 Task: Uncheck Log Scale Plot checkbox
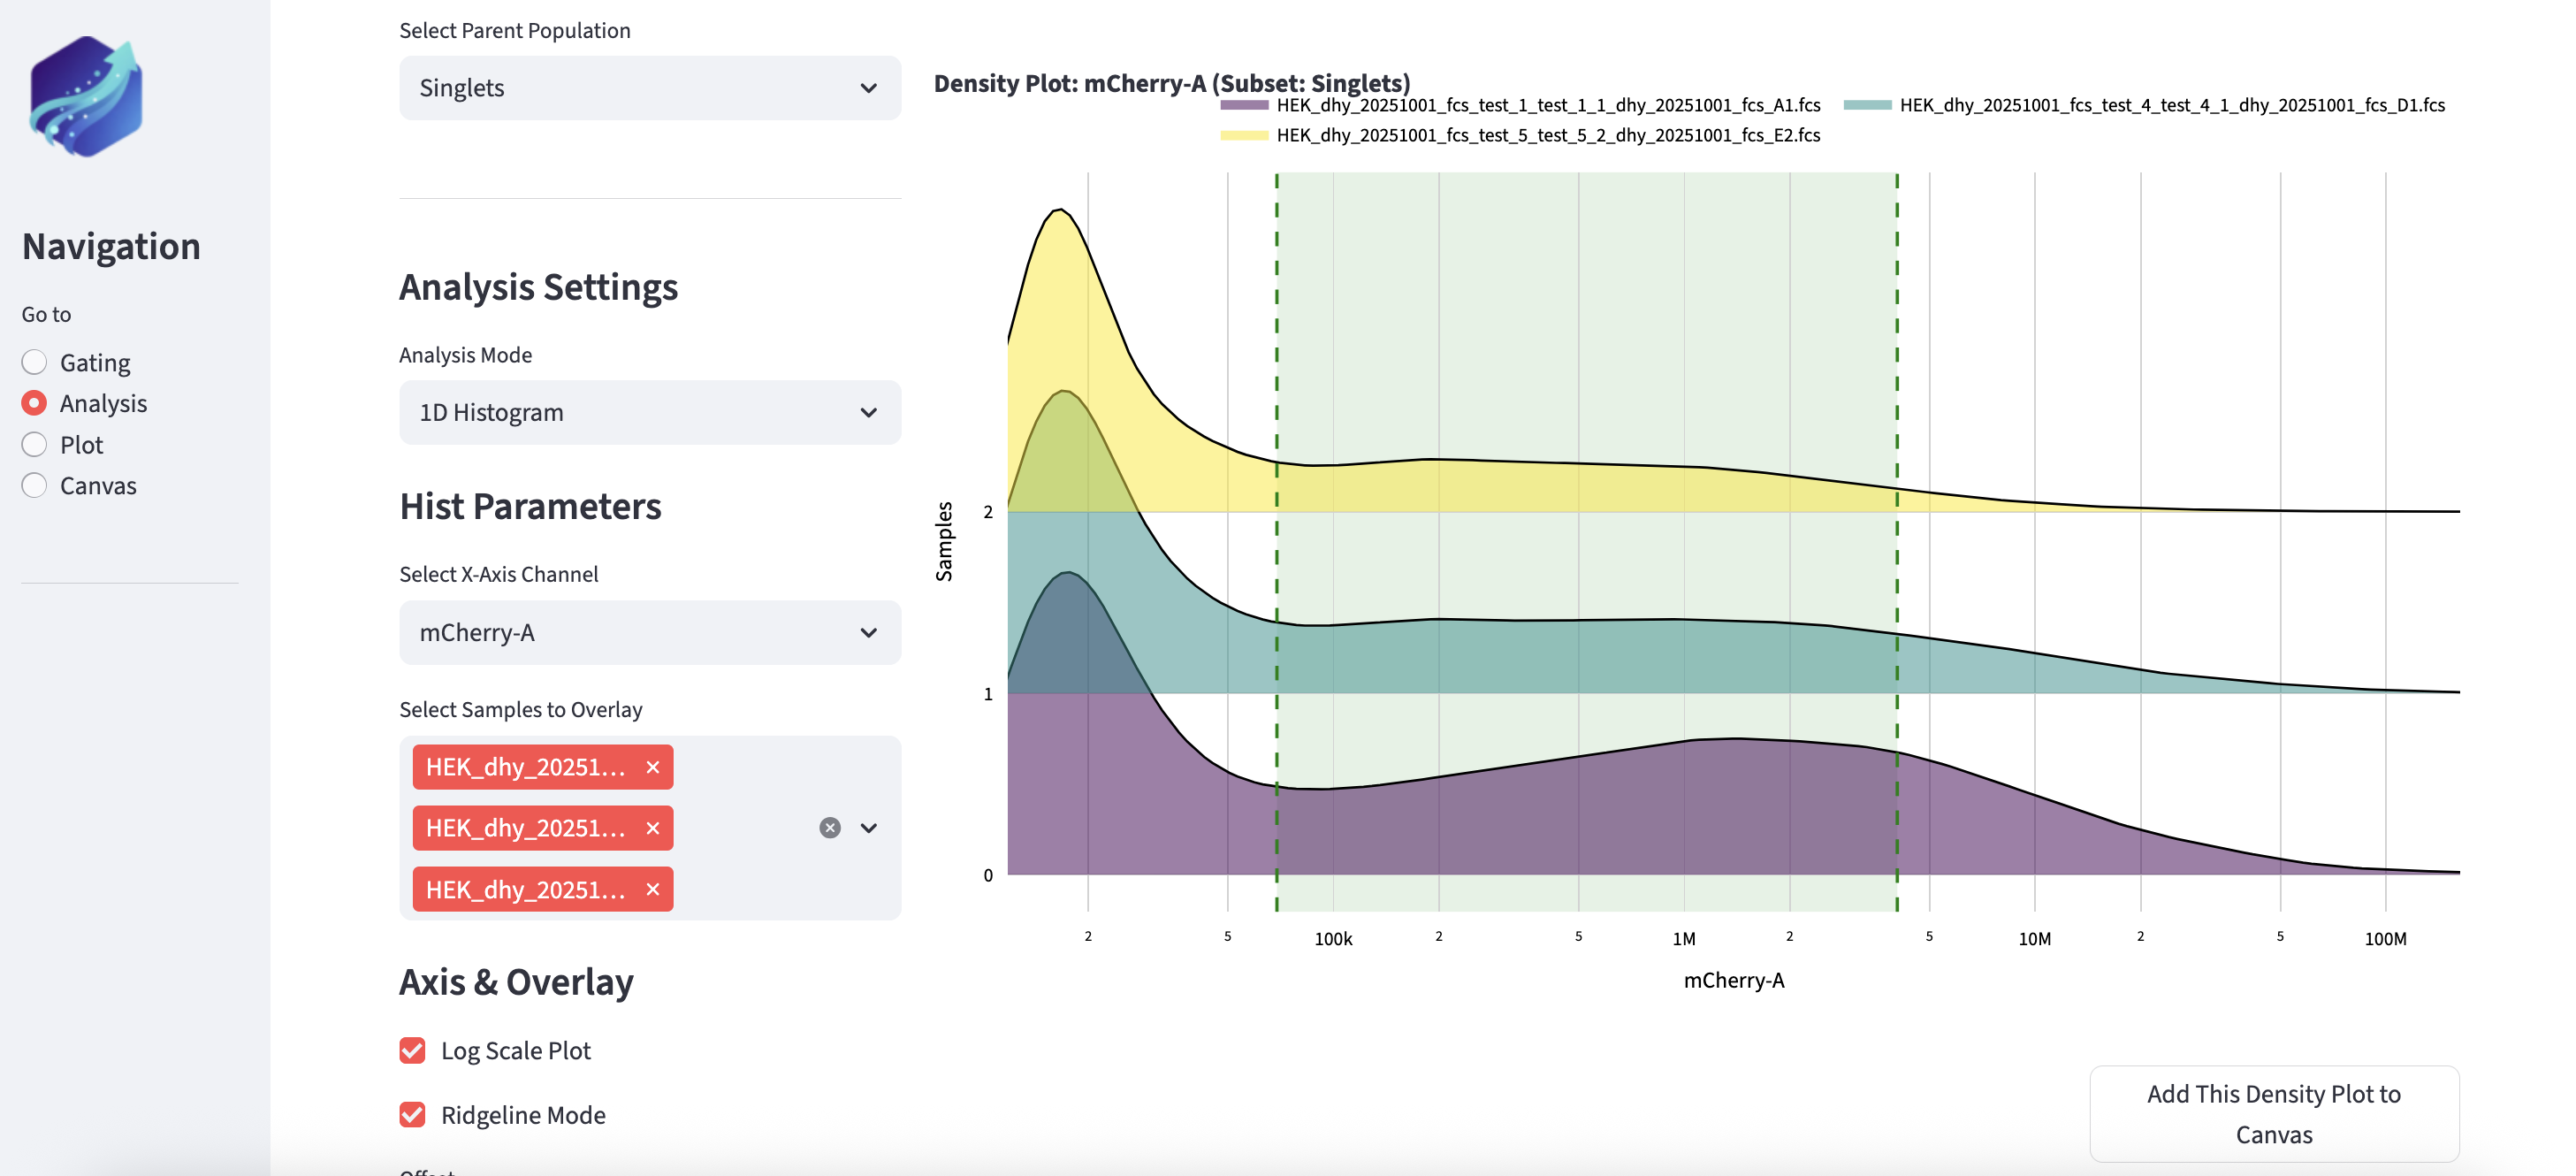pos(412,1050)
